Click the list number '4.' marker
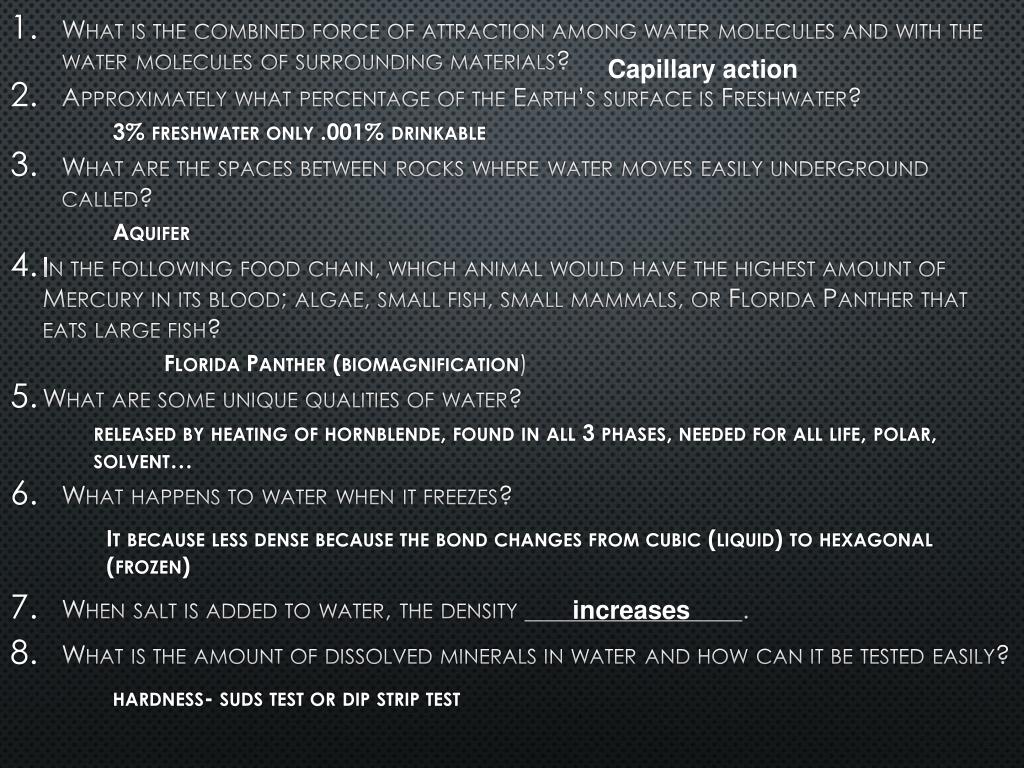Viewport: 1024px width, 768px height. coord(24,266)
